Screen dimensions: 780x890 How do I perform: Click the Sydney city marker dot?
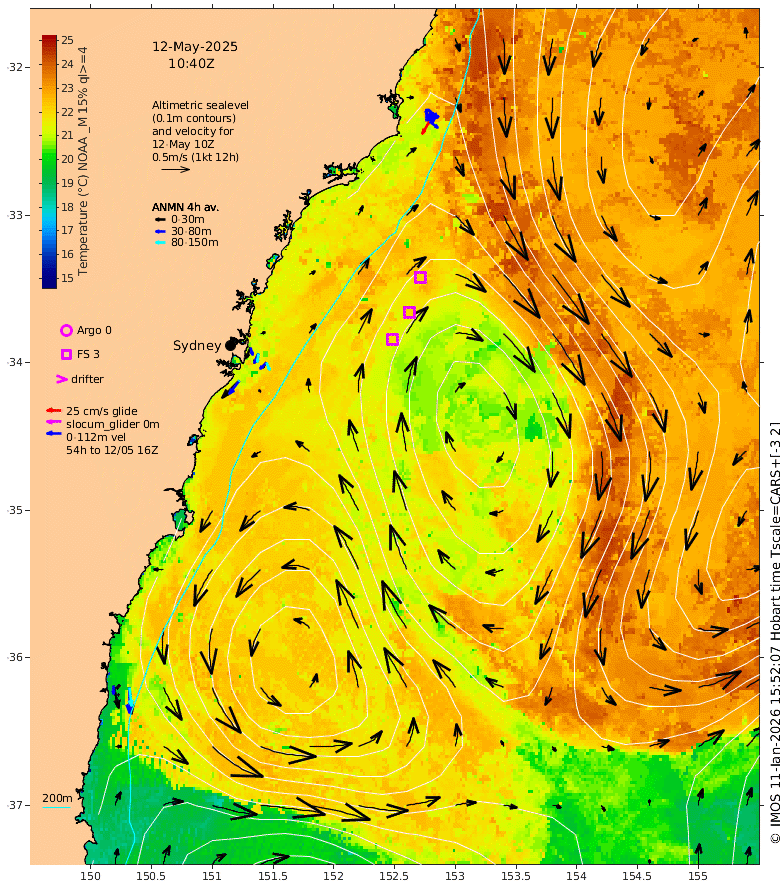[230, 345]
